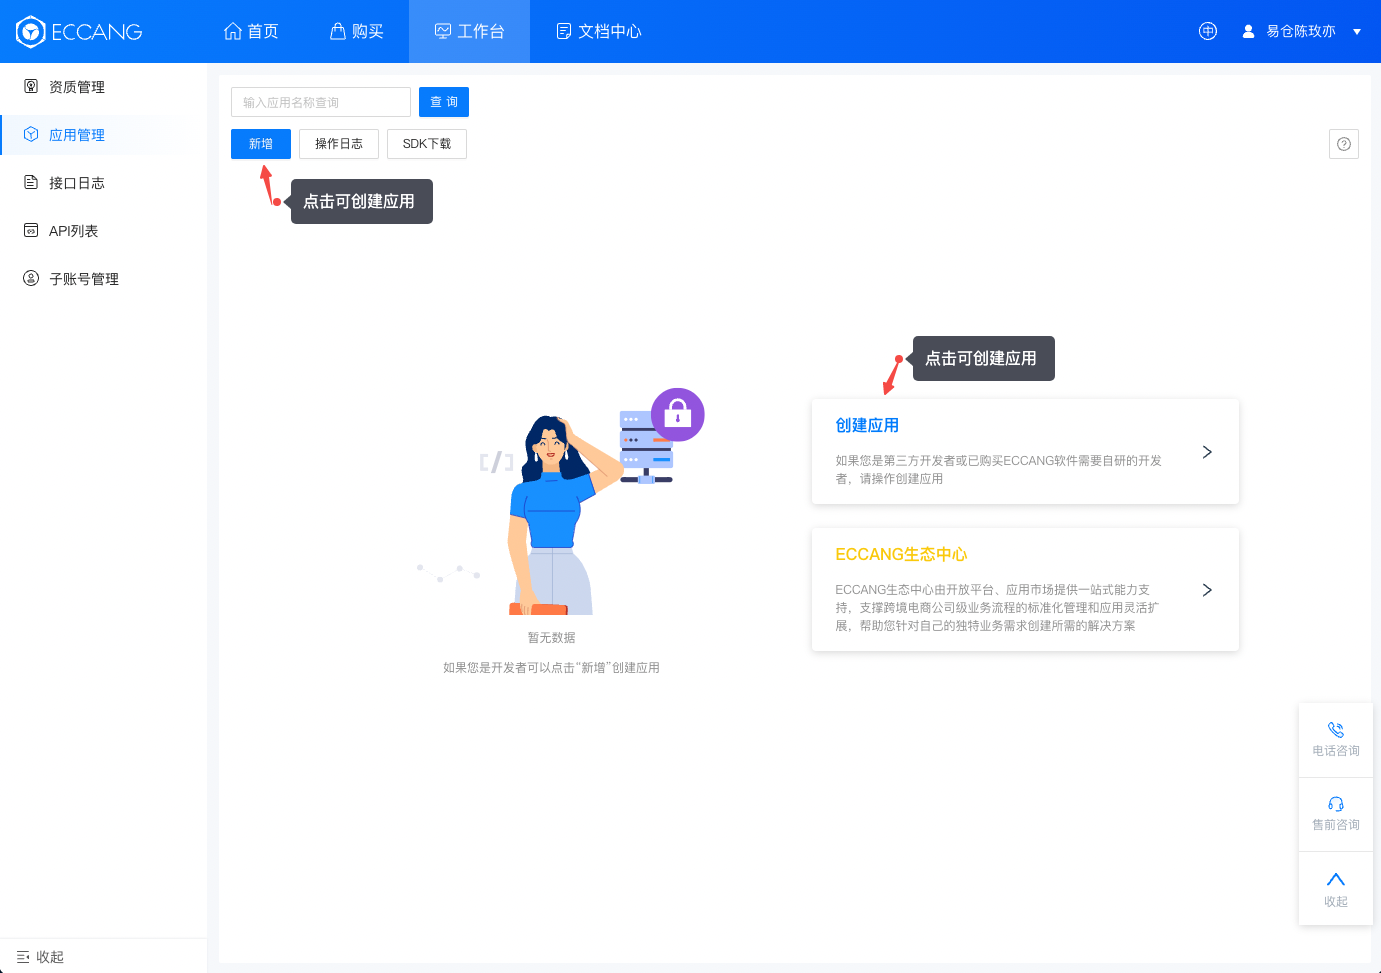
Task: Focus the application name search field
Action: pyautogui.click(x=321, y=102)
